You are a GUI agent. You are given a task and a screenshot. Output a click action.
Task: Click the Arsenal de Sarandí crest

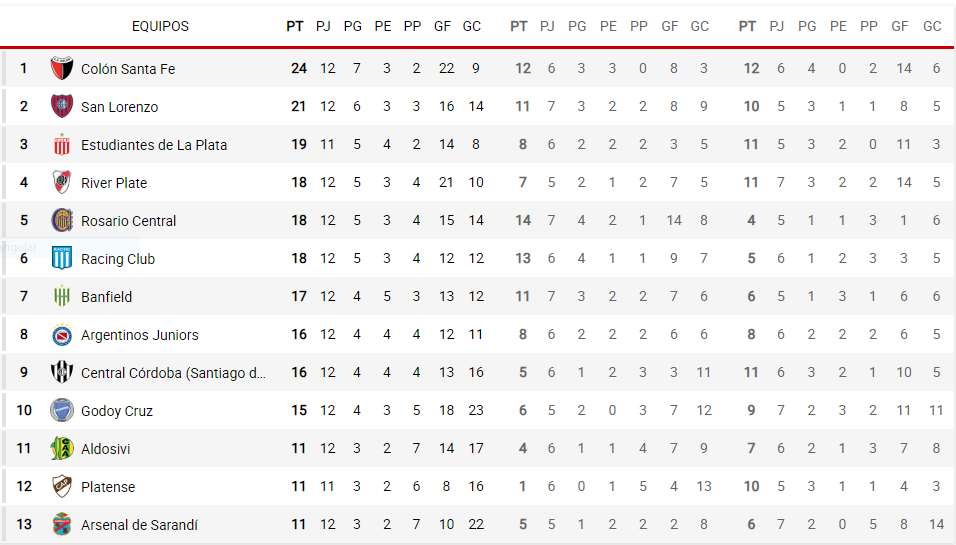click(62, 524)
